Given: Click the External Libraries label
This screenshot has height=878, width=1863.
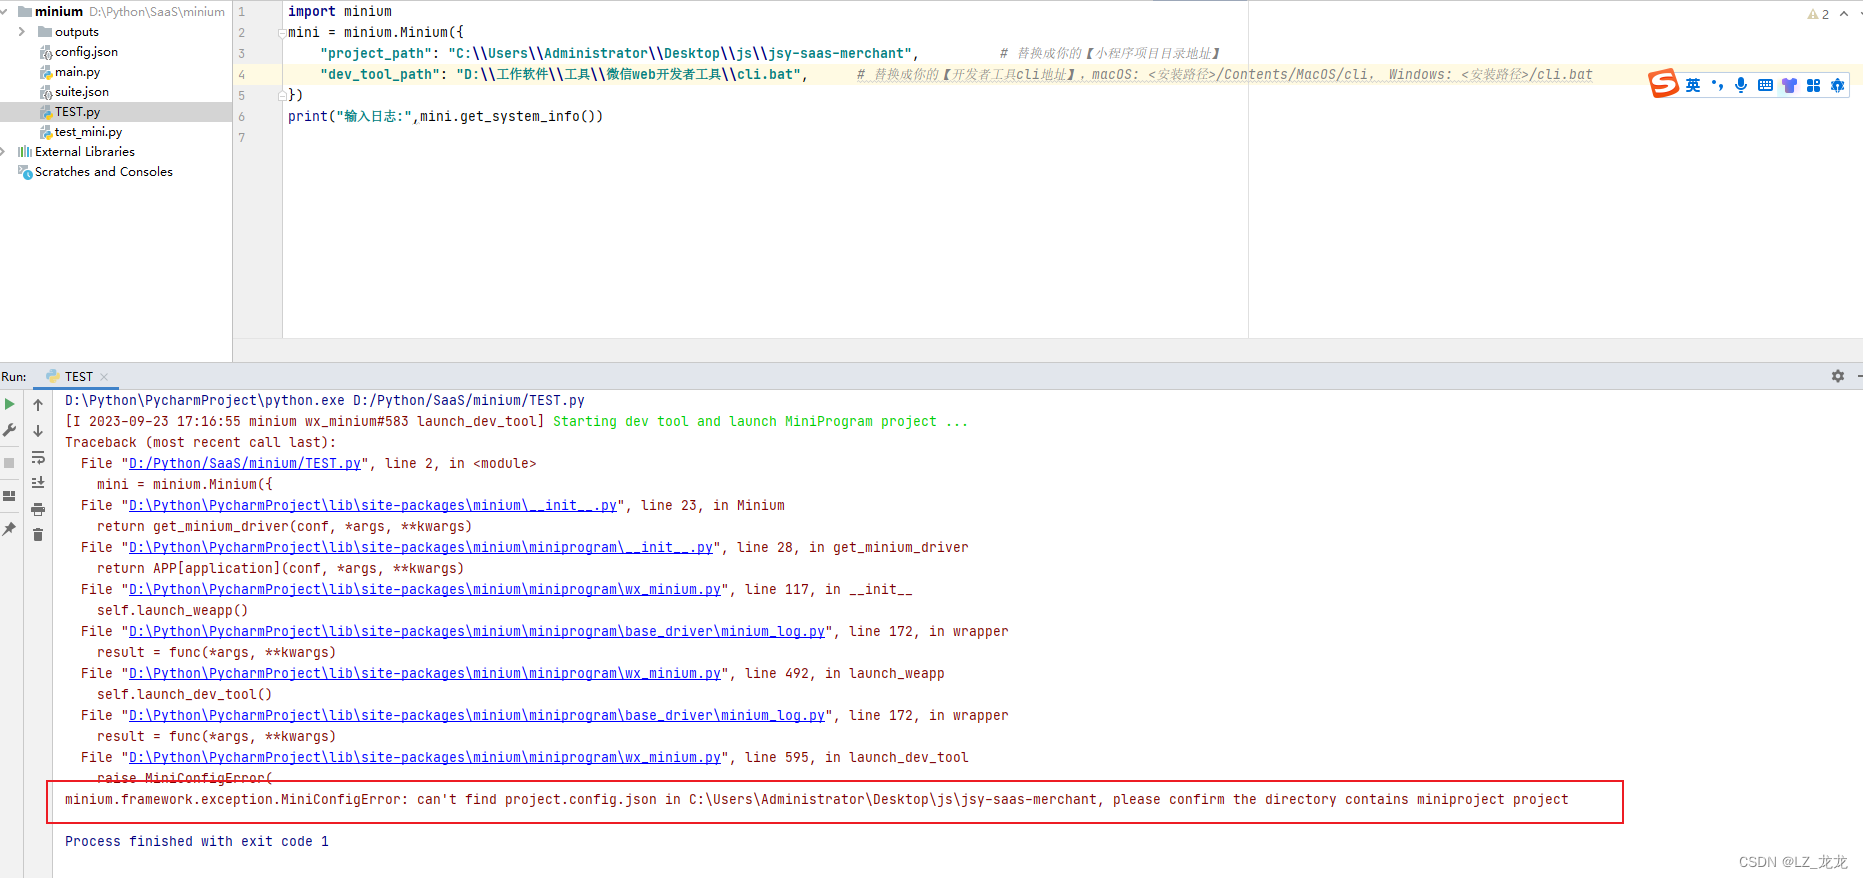Looking at the screenshot, I should coord(85,152).
